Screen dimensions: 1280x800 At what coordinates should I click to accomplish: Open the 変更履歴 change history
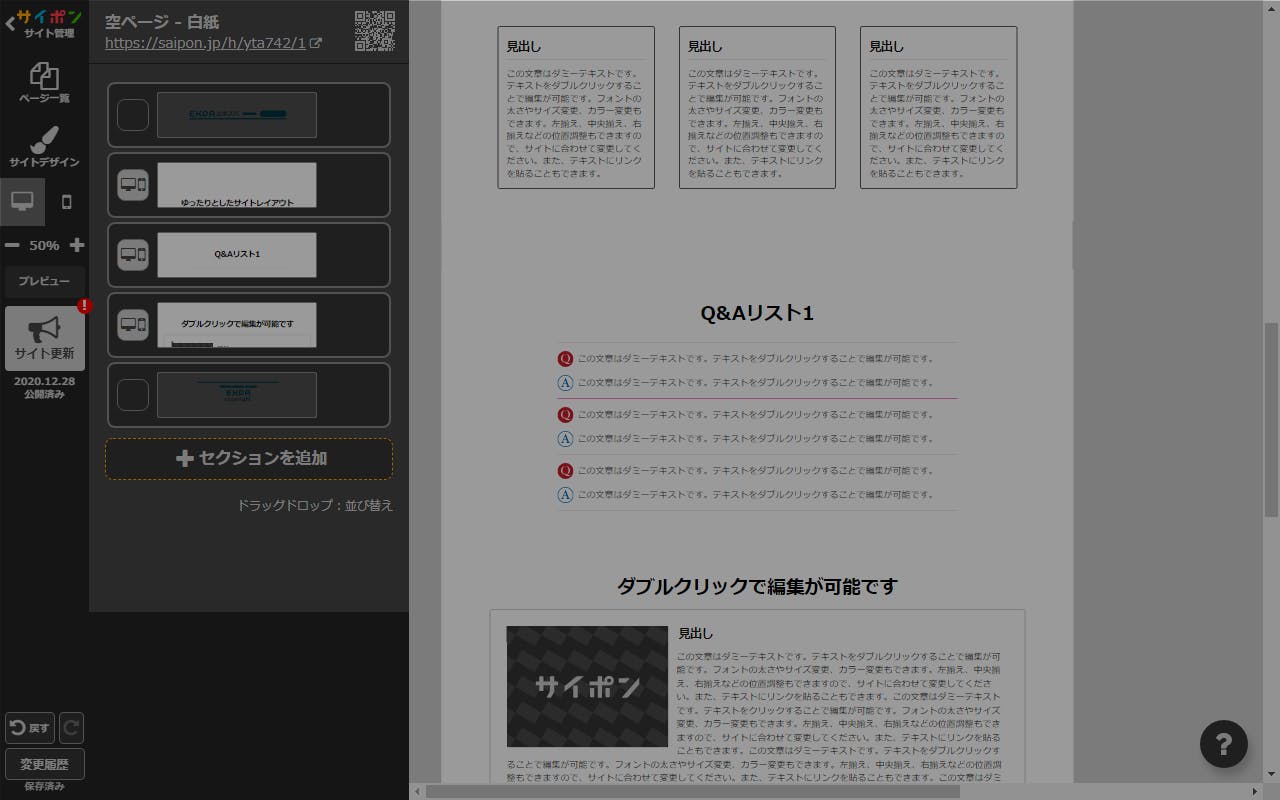[x=45, y=764]
